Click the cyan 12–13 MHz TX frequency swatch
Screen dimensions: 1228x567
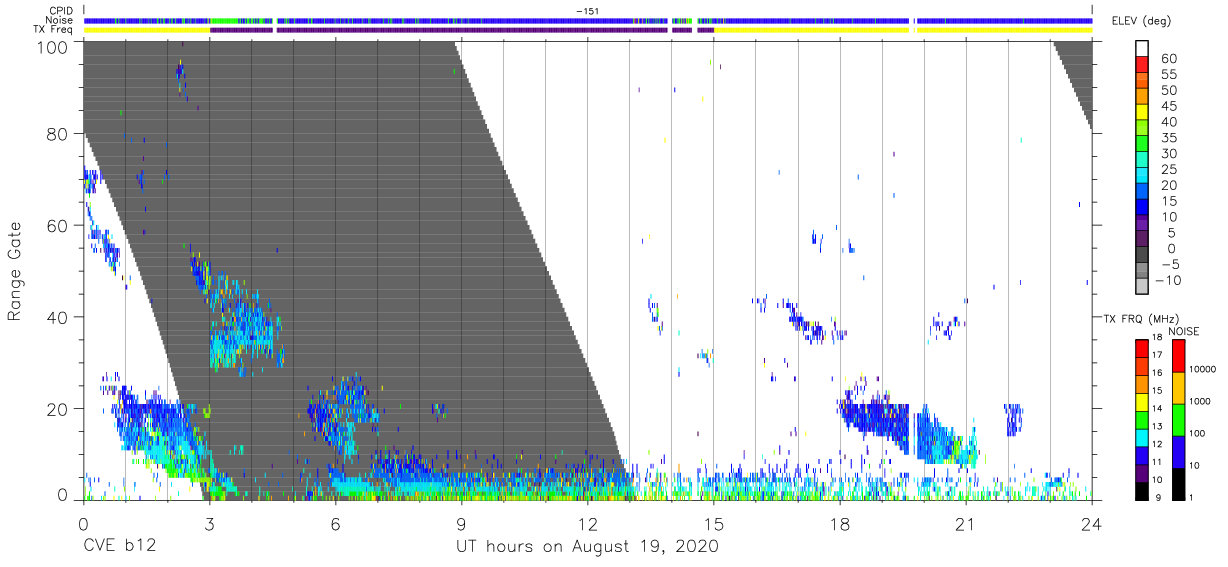tap(1142, 437)
